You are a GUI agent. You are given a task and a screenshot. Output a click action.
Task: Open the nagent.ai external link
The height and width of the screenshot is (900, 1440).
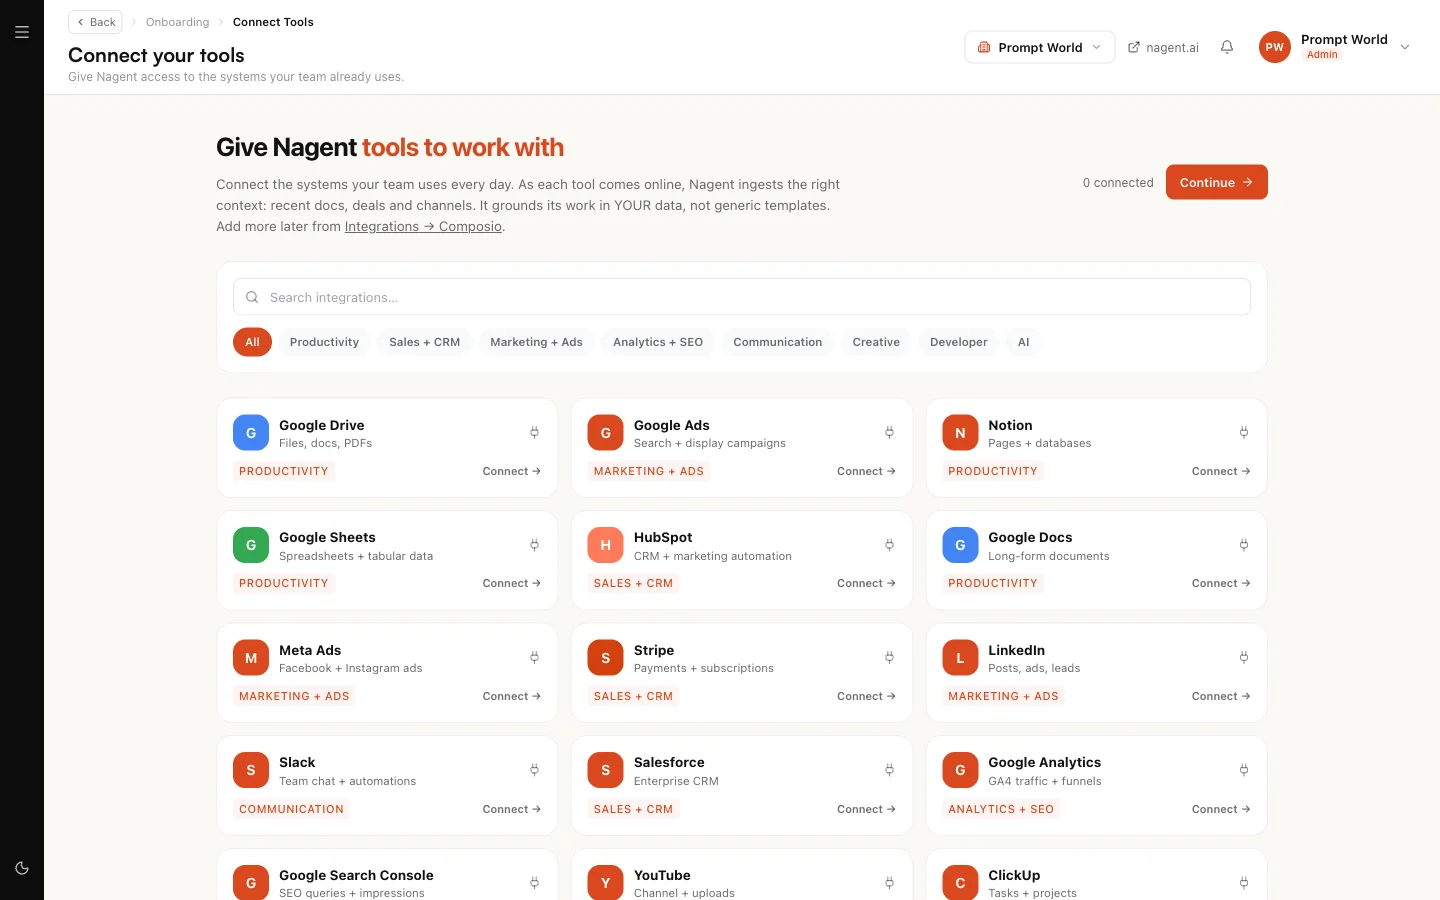pos(1163,47)
